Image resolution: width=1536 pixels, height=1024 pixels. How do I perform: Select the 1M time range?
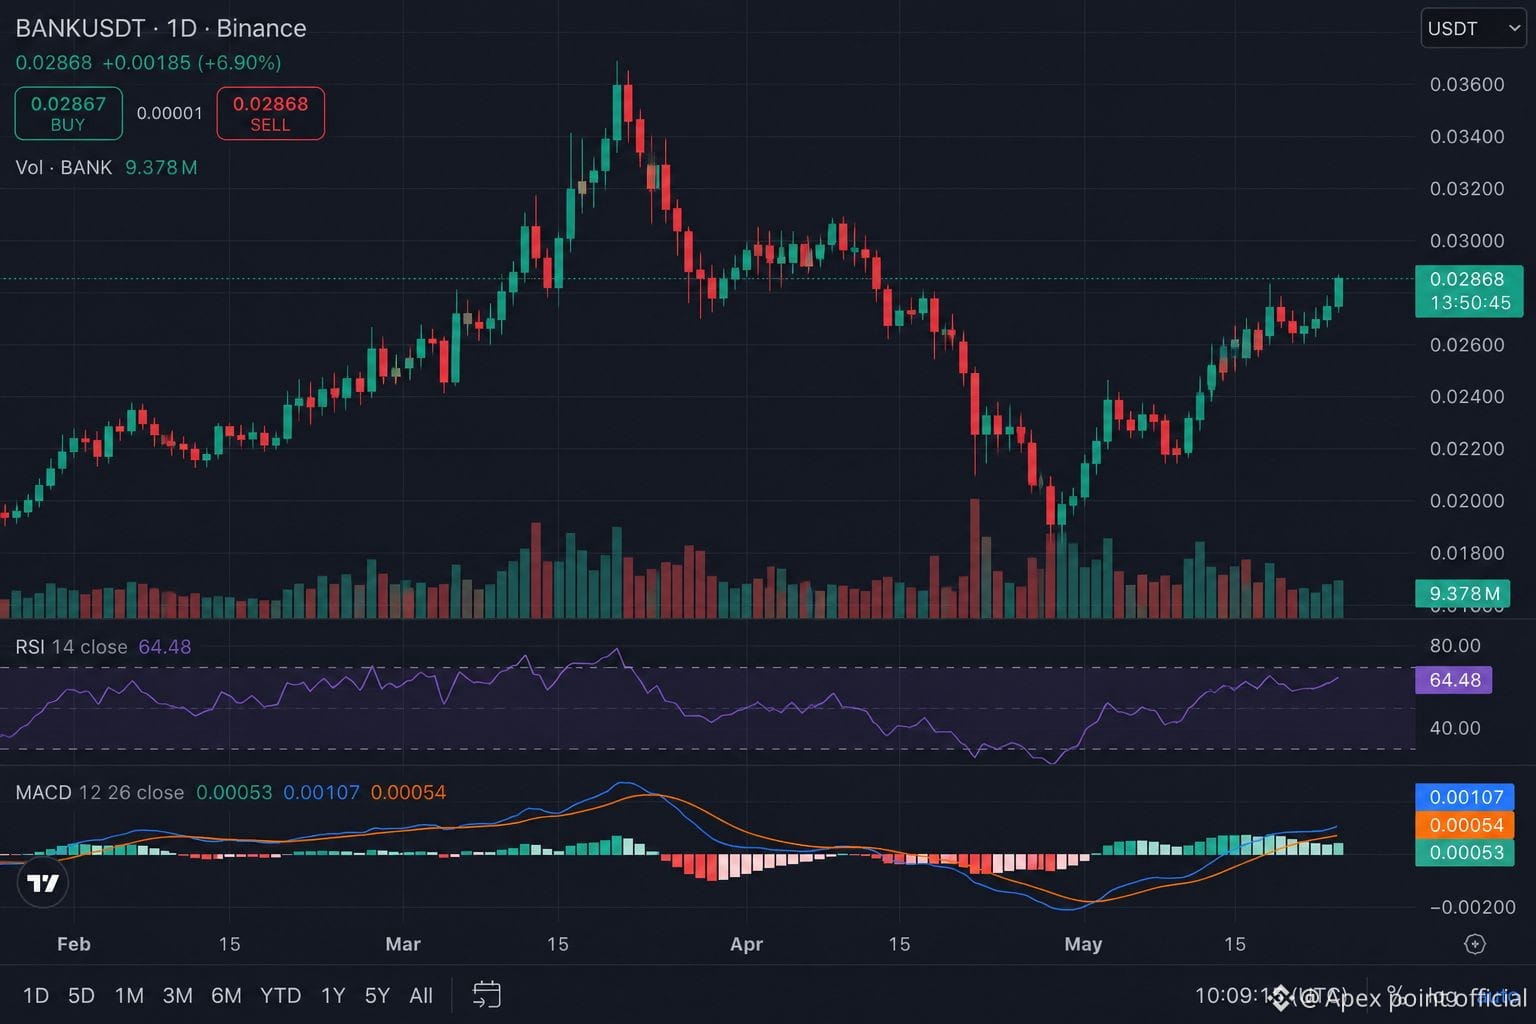(129, 995)
